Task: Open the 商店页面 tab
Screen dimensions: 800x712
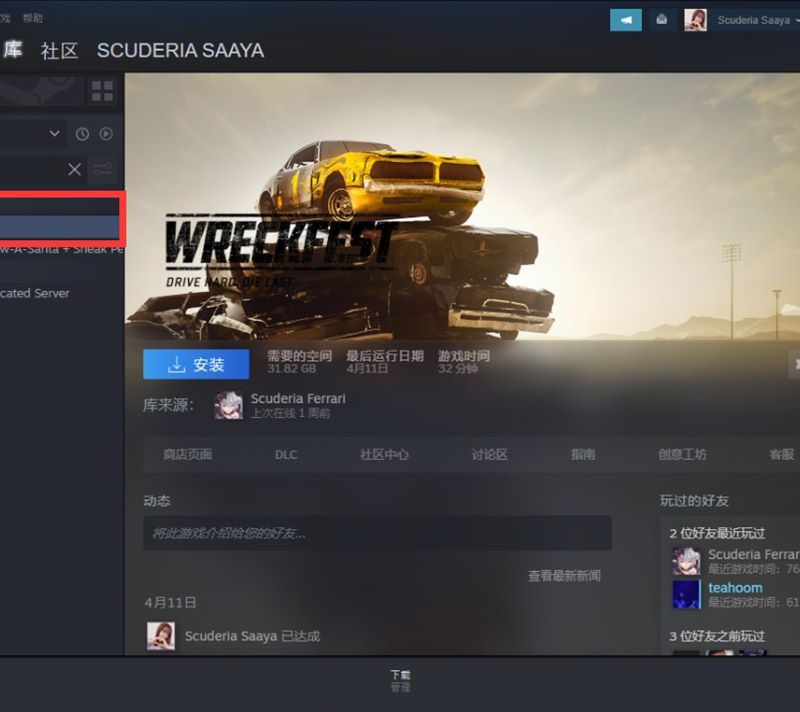Action: (188, 454)
